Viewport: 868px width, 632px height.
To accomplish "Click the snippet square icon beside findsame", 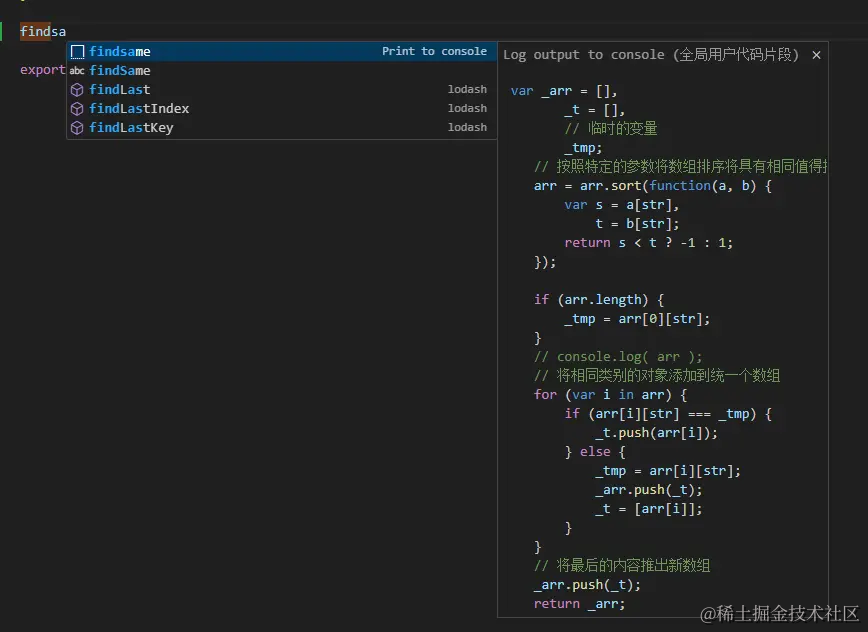I will 79,51.
